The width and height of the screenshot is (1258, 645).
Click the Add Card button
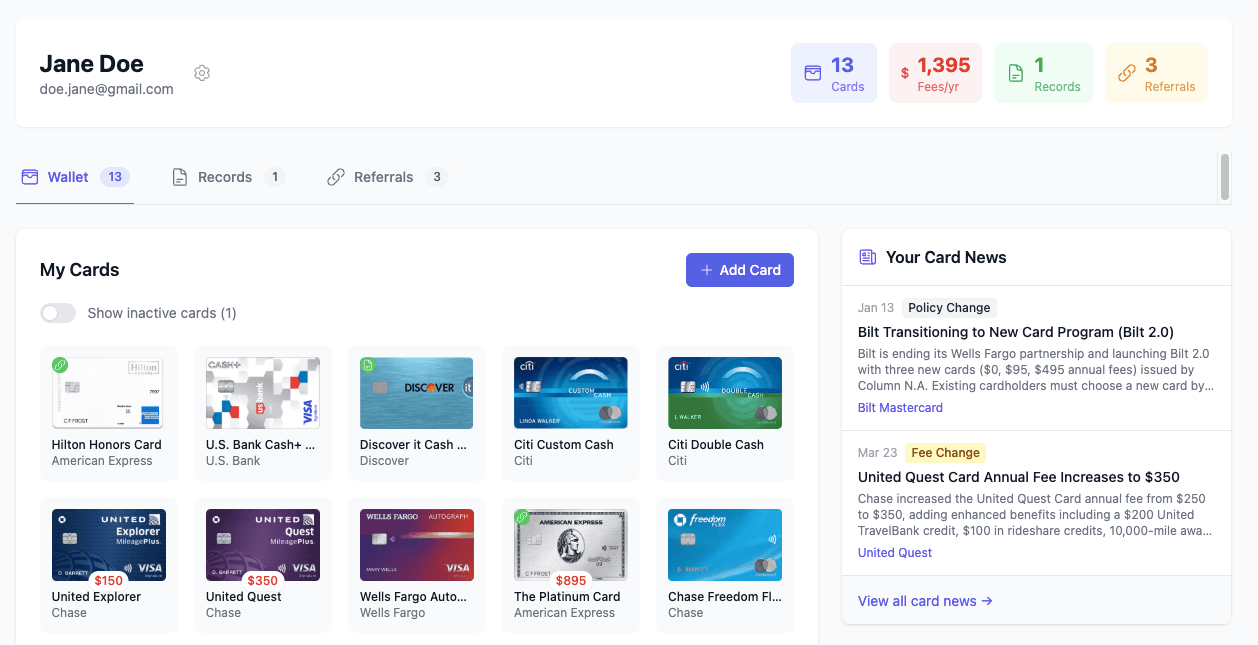point(739,269)
